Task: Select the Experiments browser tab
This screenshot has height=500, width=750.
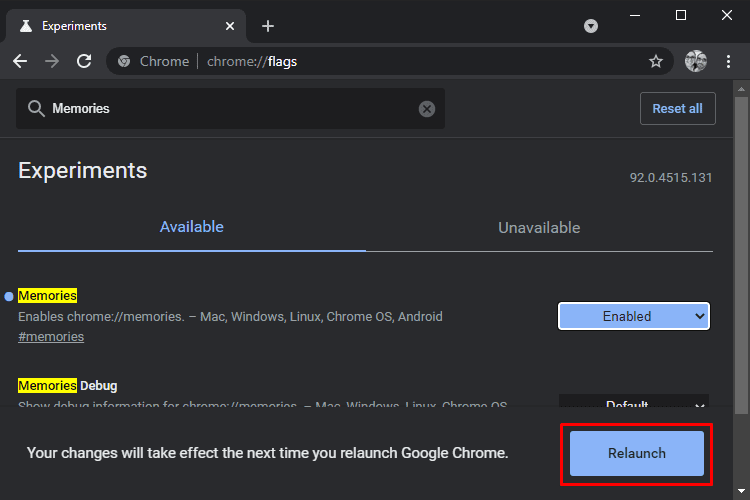Action: click(126, 26)
